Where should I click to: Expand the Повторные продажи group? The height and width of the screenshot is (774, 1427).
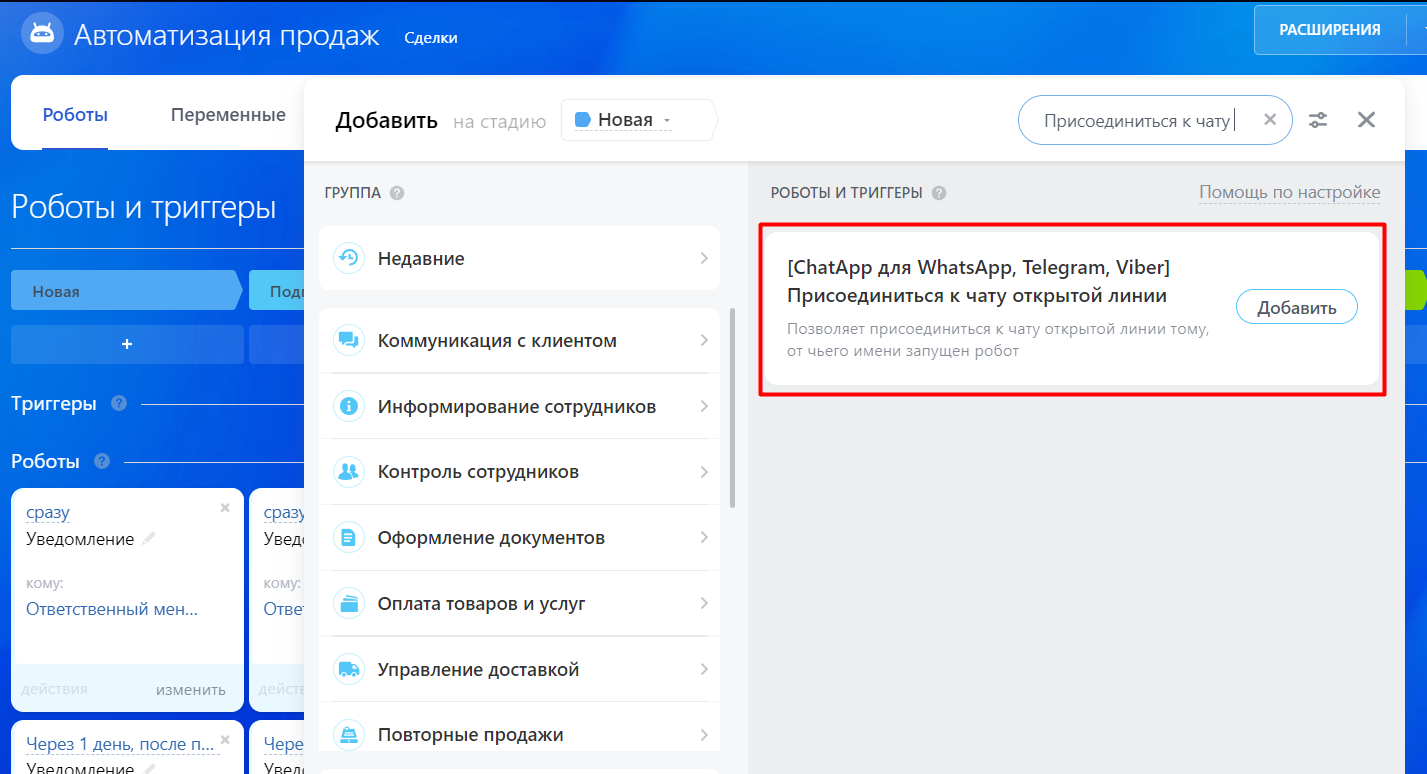(x=518, y=735)
